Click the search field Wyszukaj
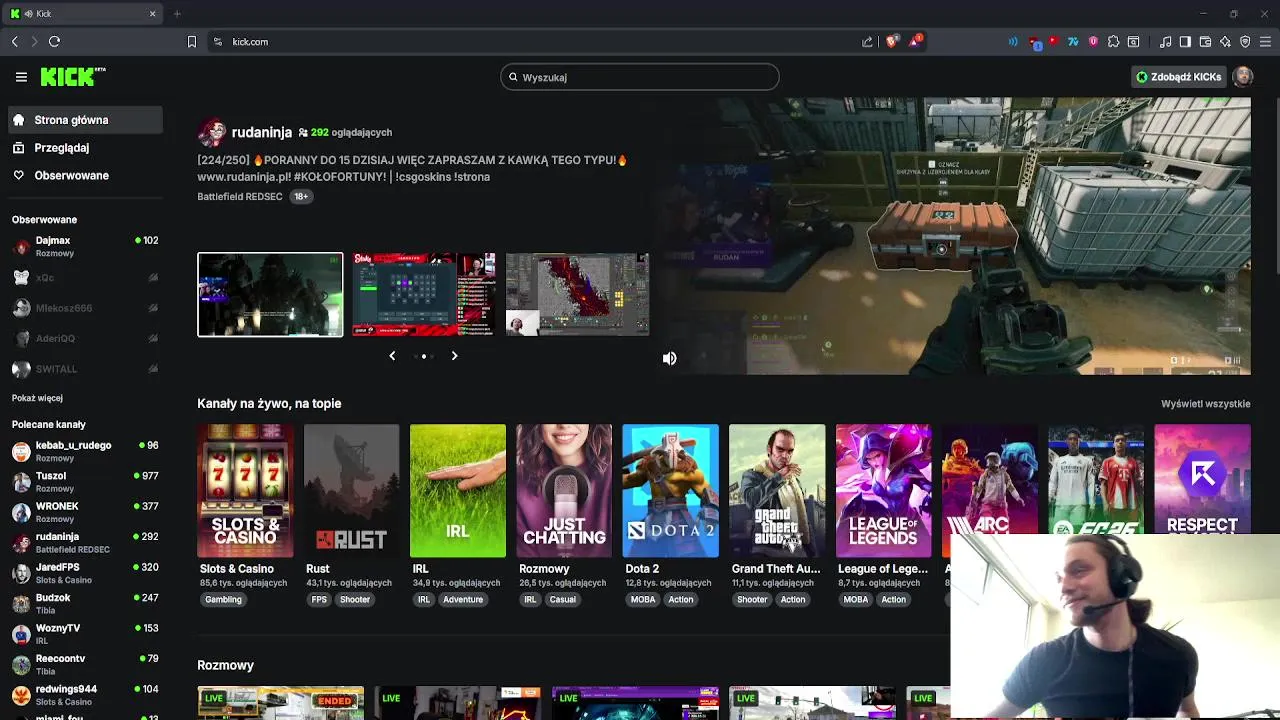The image size is (1280, 720). point(640,77)
